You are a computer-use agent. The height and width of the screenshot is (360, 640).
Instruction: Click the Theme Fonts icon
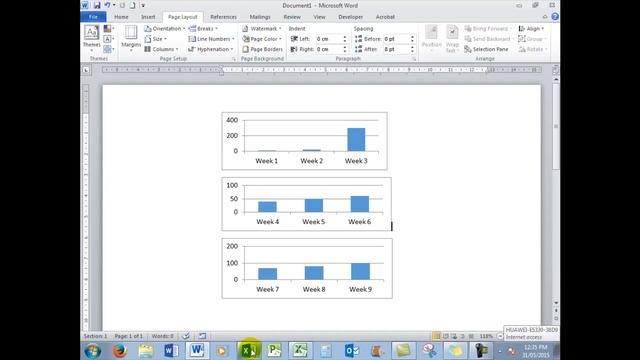tap(108, 39)
